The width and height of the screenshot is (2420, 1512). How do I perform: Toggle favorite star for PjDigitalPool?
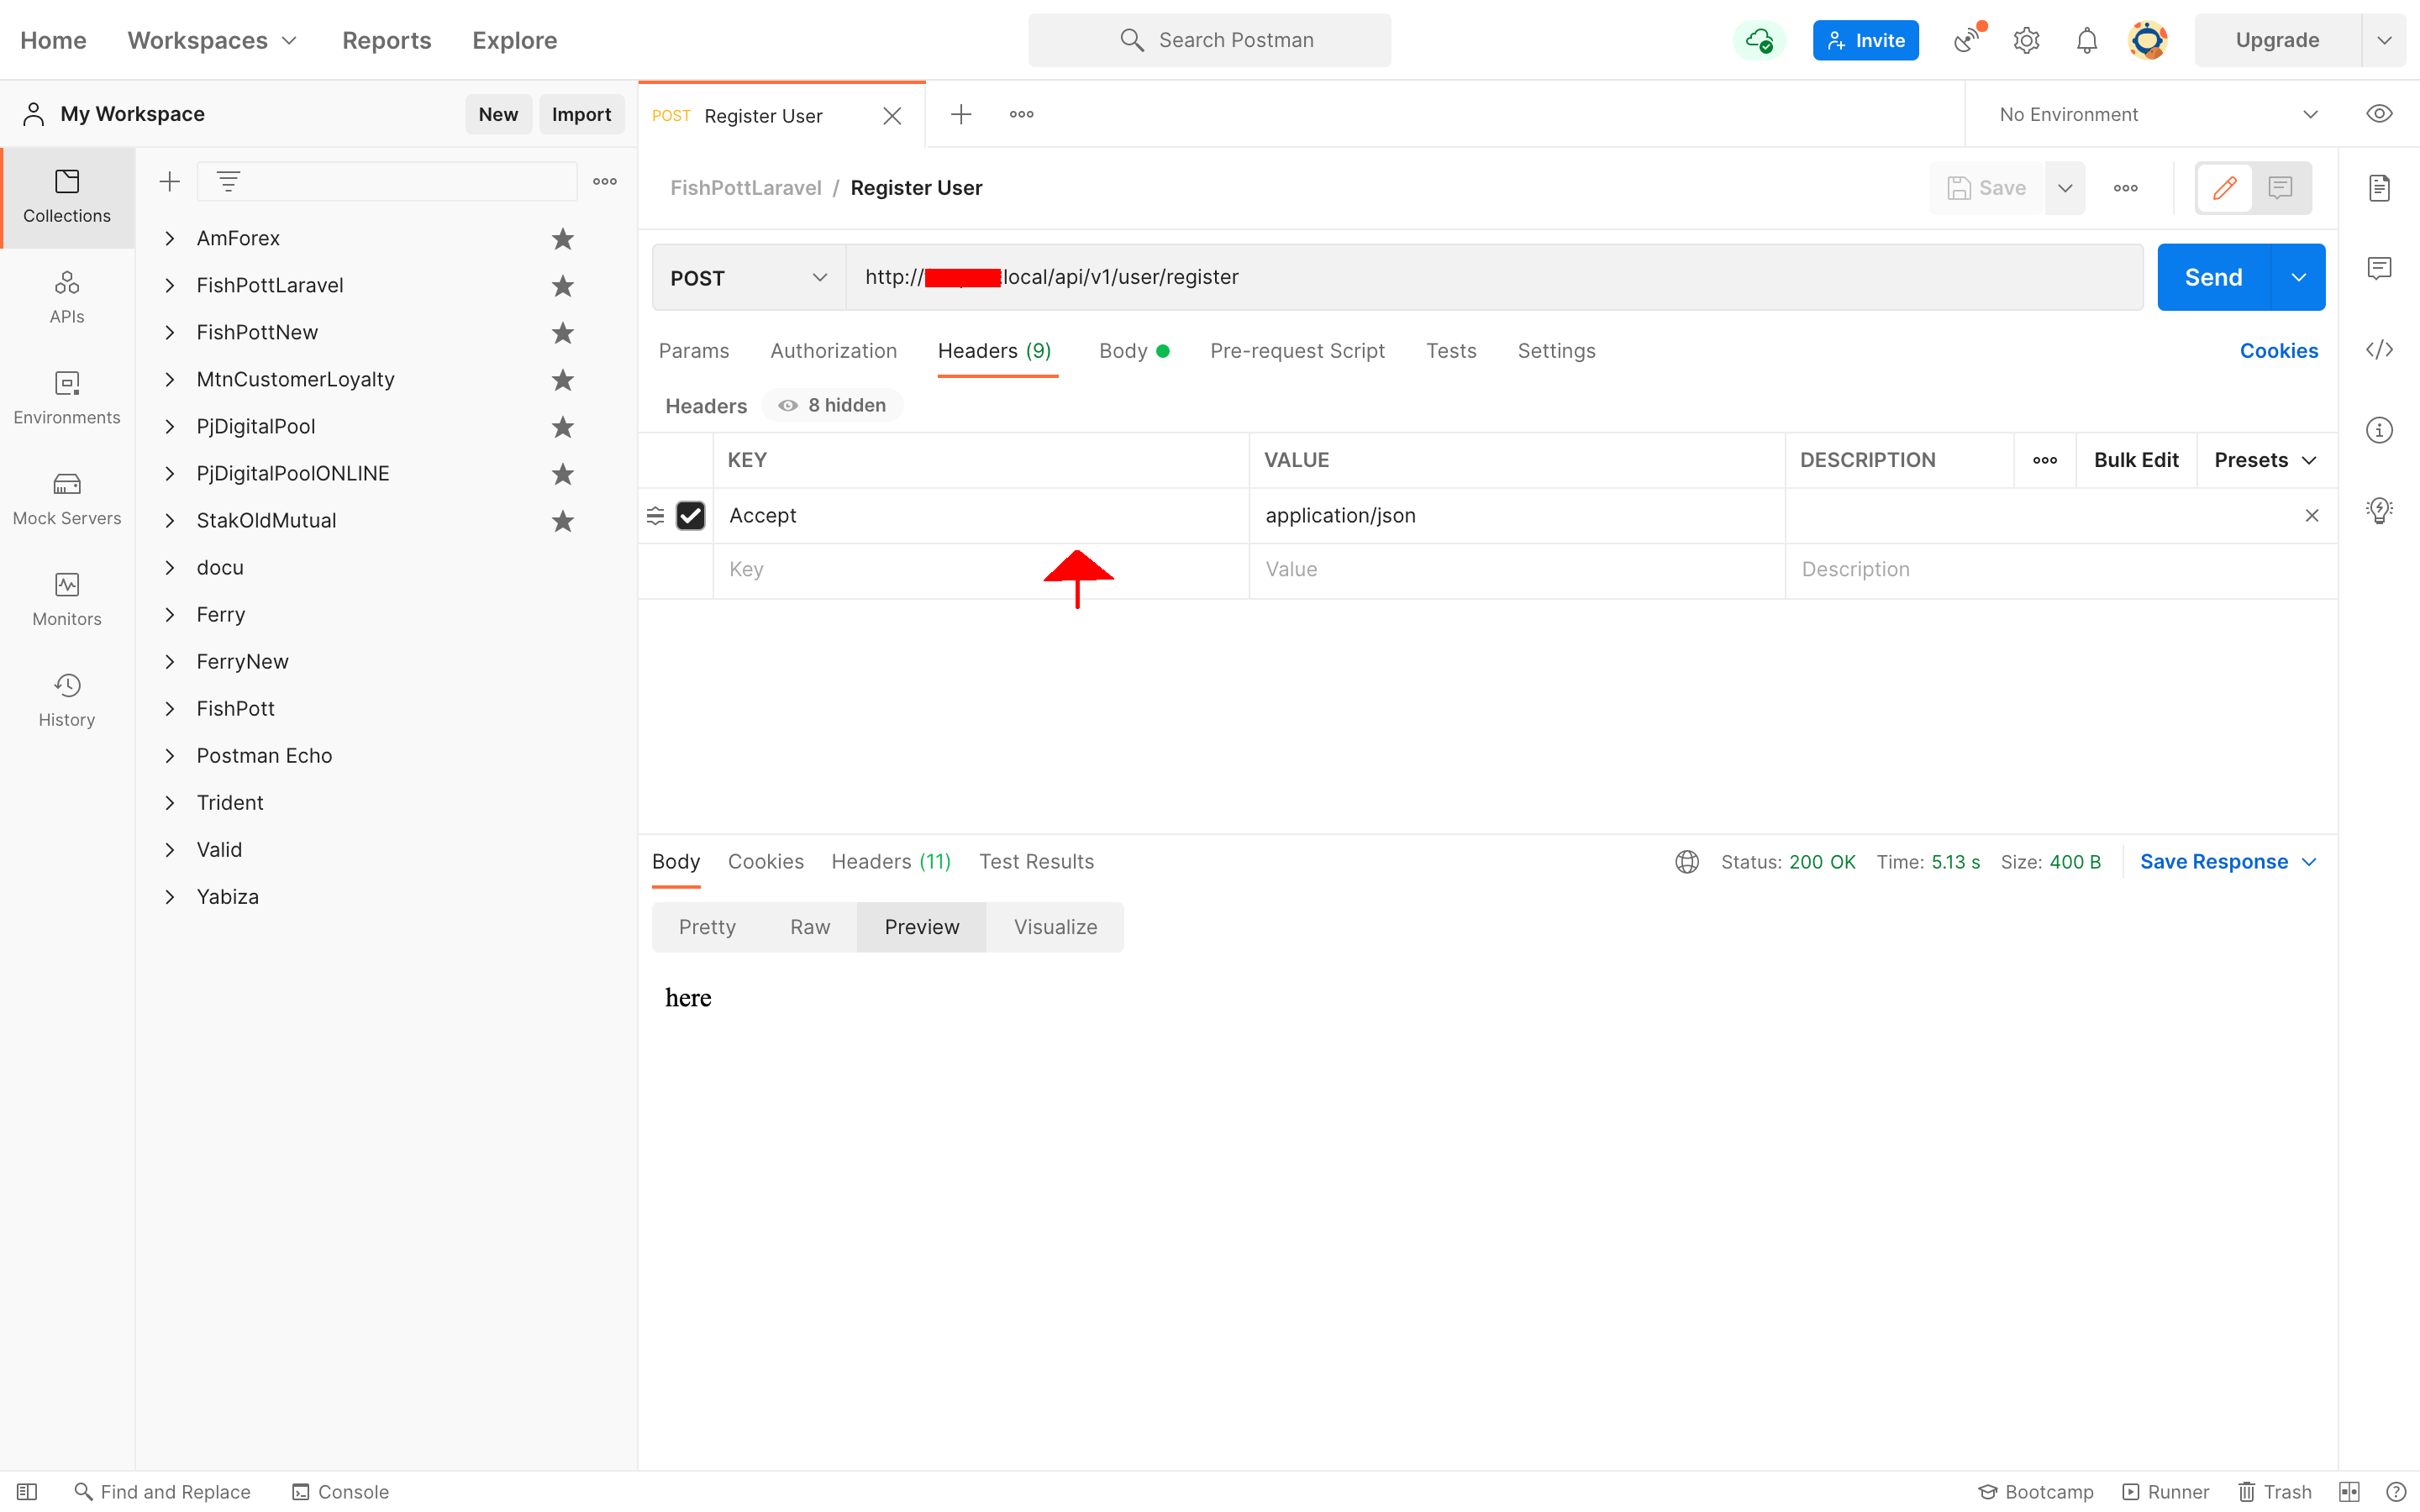click(563, 427)
